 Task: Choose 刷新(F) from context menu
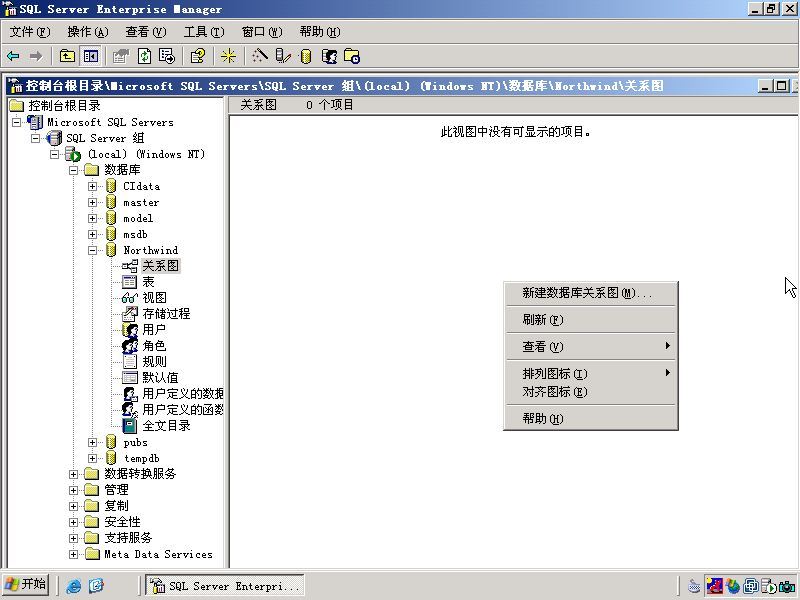[x=590, y=320]
